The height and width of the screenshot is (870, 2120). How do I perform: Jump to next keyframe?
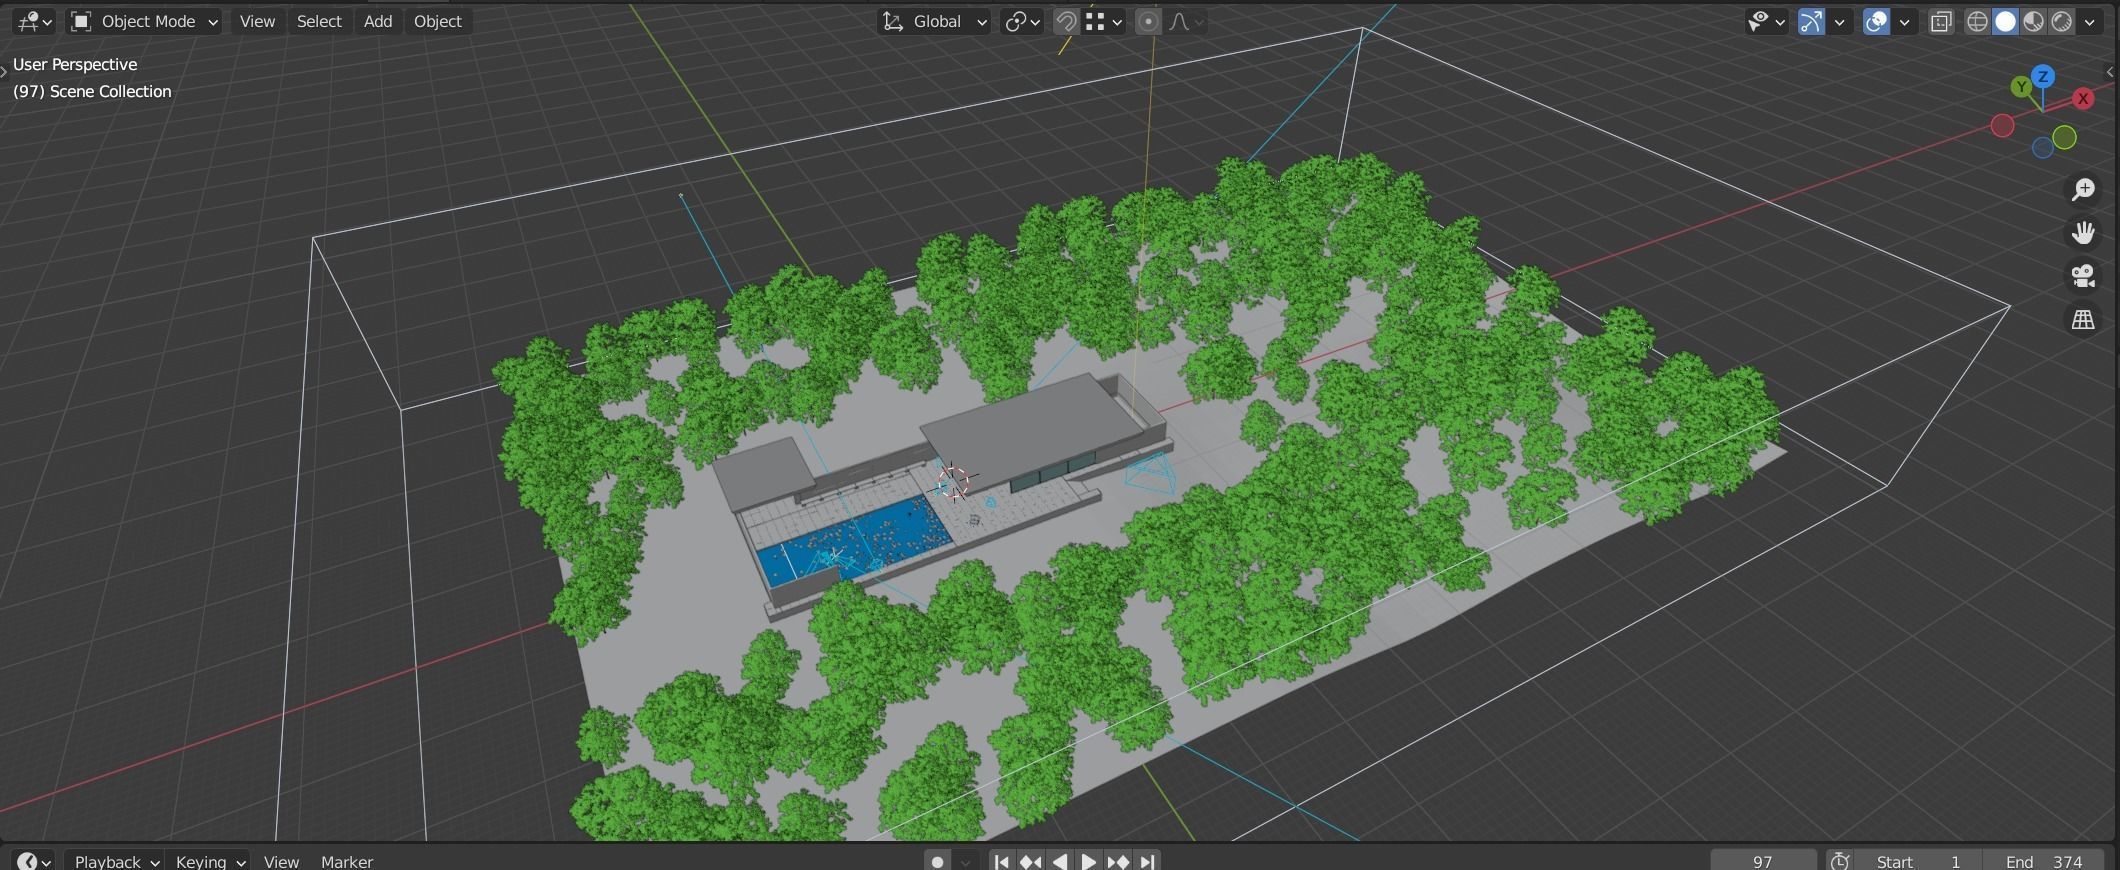1118,861
